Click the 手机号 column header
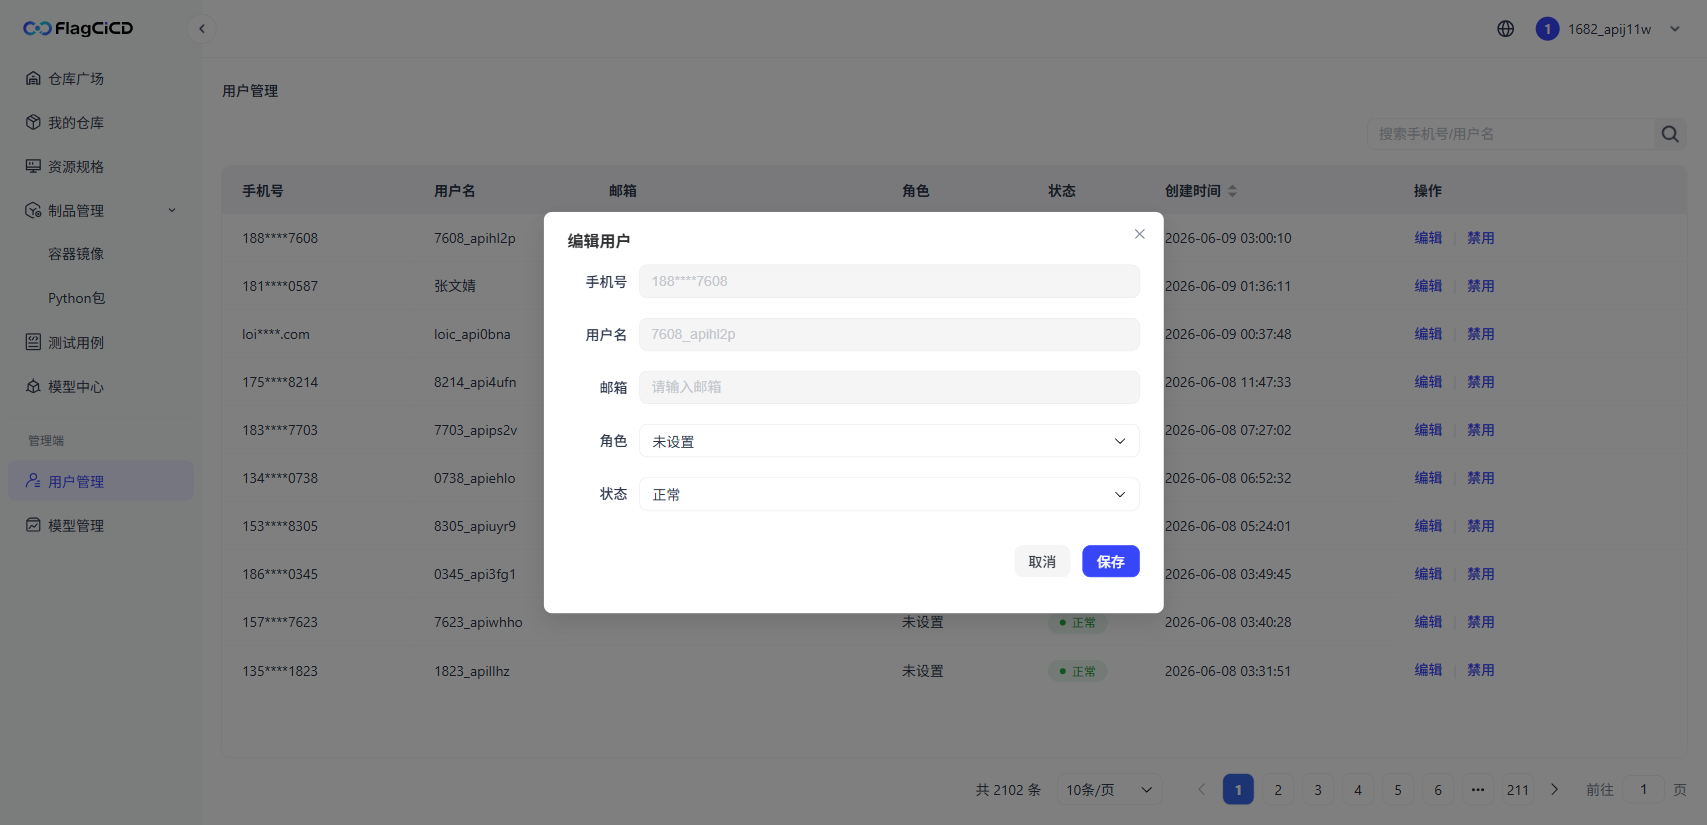1707x825 pixels. click(x=263, y=191)
